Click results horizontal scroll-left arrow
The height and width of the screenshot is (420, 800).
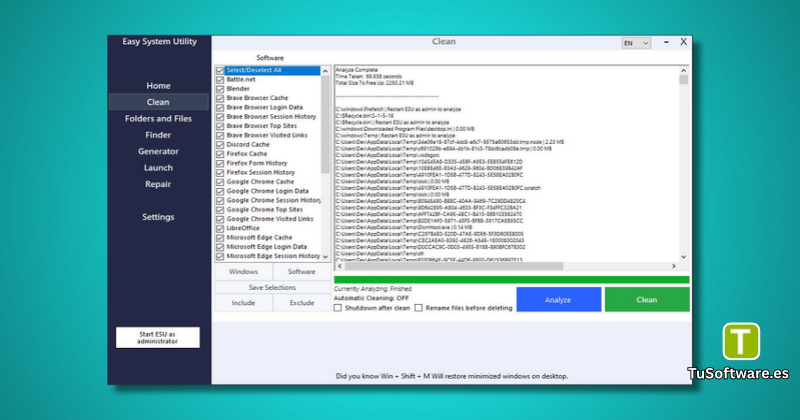click(x=340, y=266)
